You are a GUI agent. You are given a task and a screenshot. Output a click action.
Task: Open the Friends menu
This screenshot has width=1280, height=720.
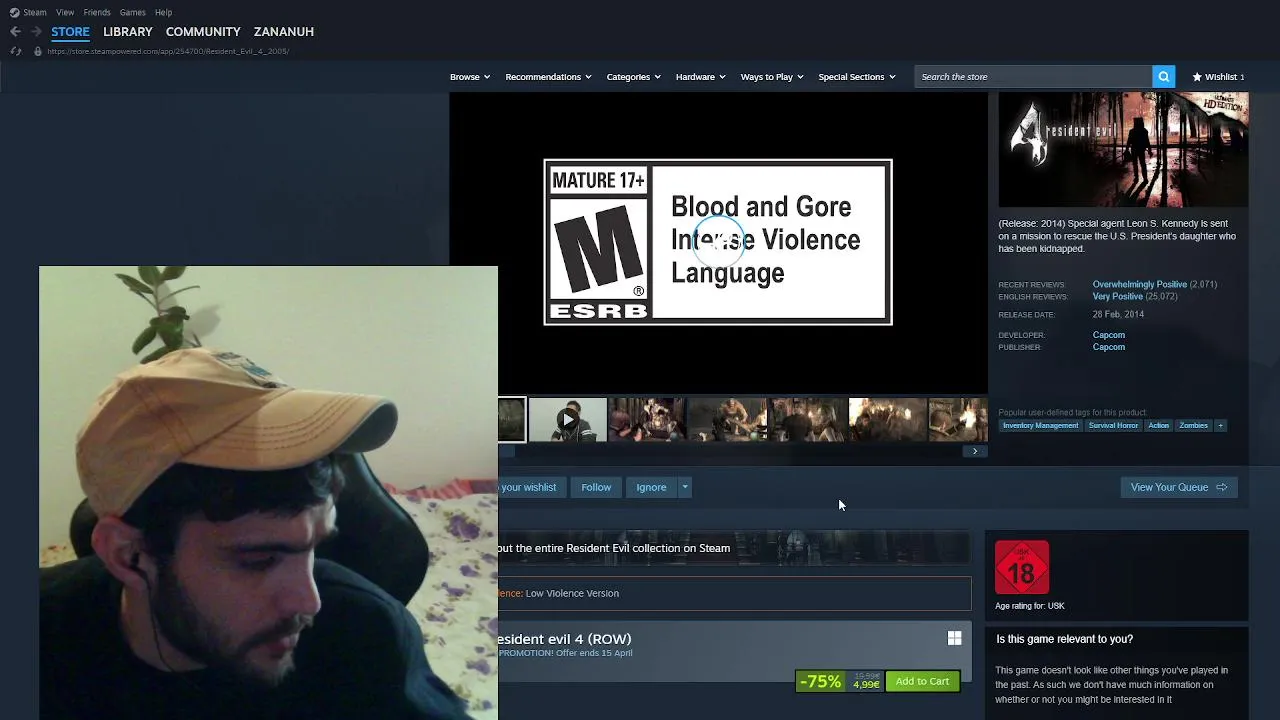point(97,12)
